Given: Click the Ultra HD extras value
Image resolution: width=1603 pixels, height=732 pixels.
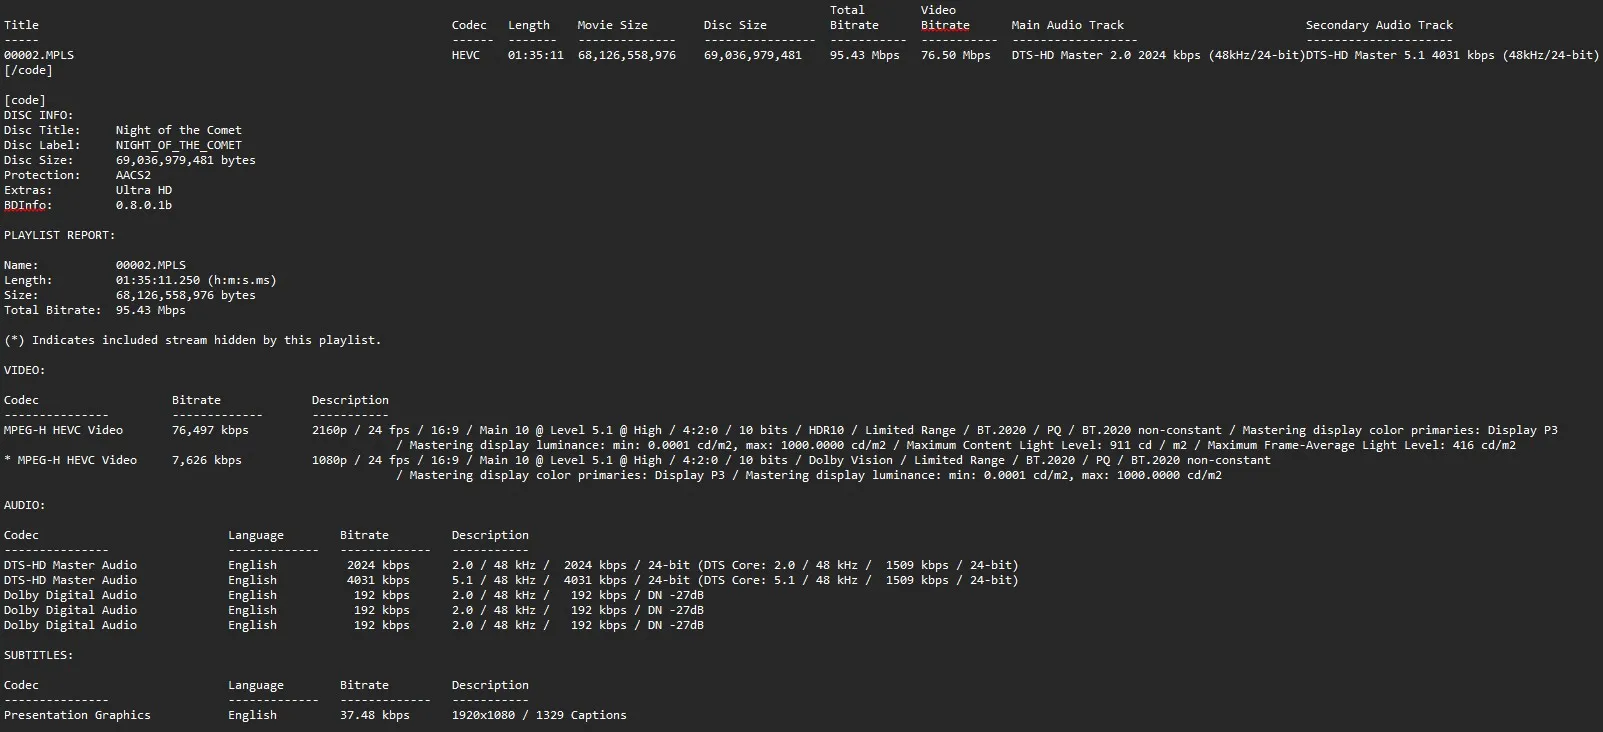Looking at the screenshot, I should coord(143,190).
